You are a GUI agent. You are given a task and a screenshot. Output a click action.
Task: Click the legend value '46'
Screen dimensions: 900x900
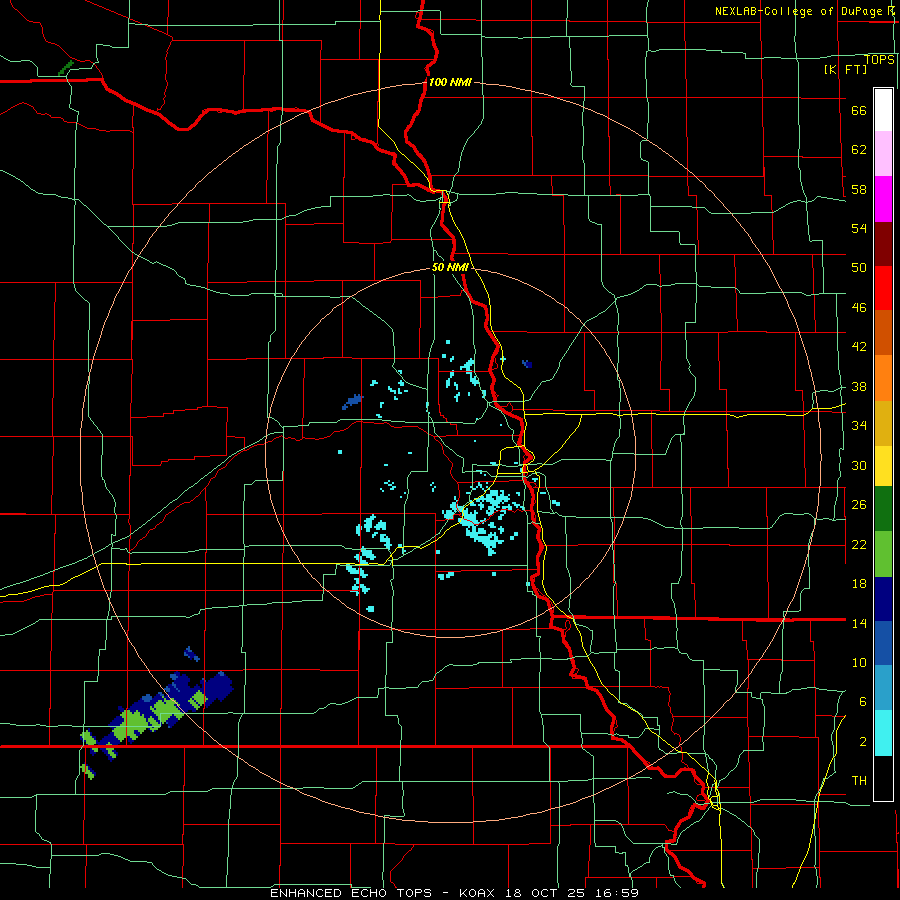coord(859,308)
